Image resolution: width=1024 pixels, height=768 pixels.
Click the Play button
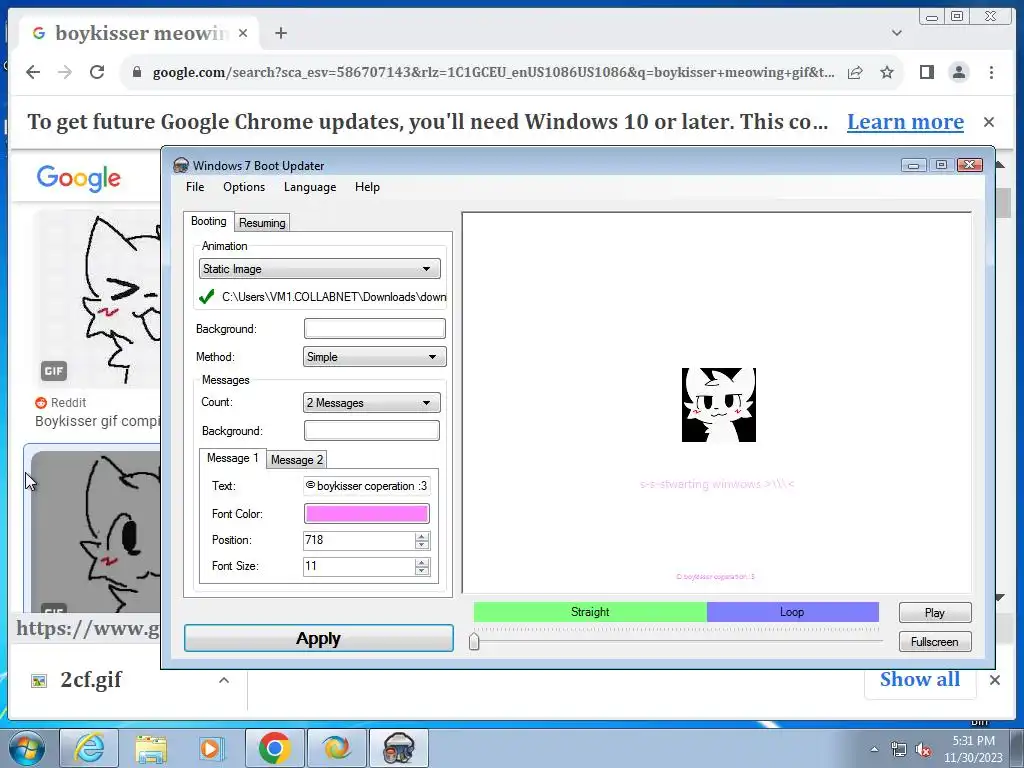(935, 613)
